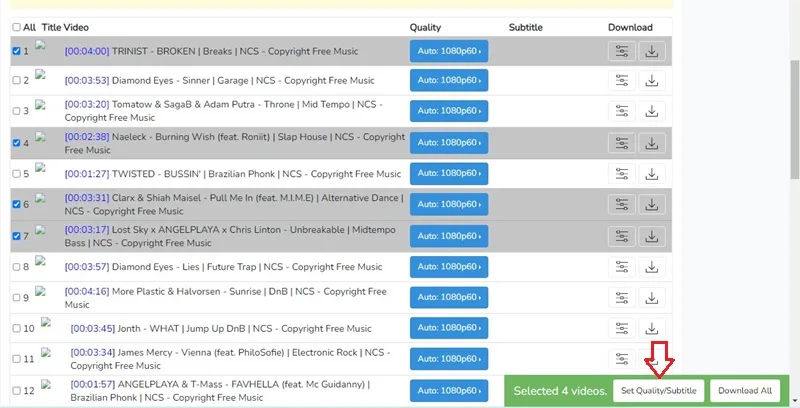This screenshot has height=408, width=800.
Task: Open settings icon for Naeleck - Burning Wish
Action: [621, 143]
